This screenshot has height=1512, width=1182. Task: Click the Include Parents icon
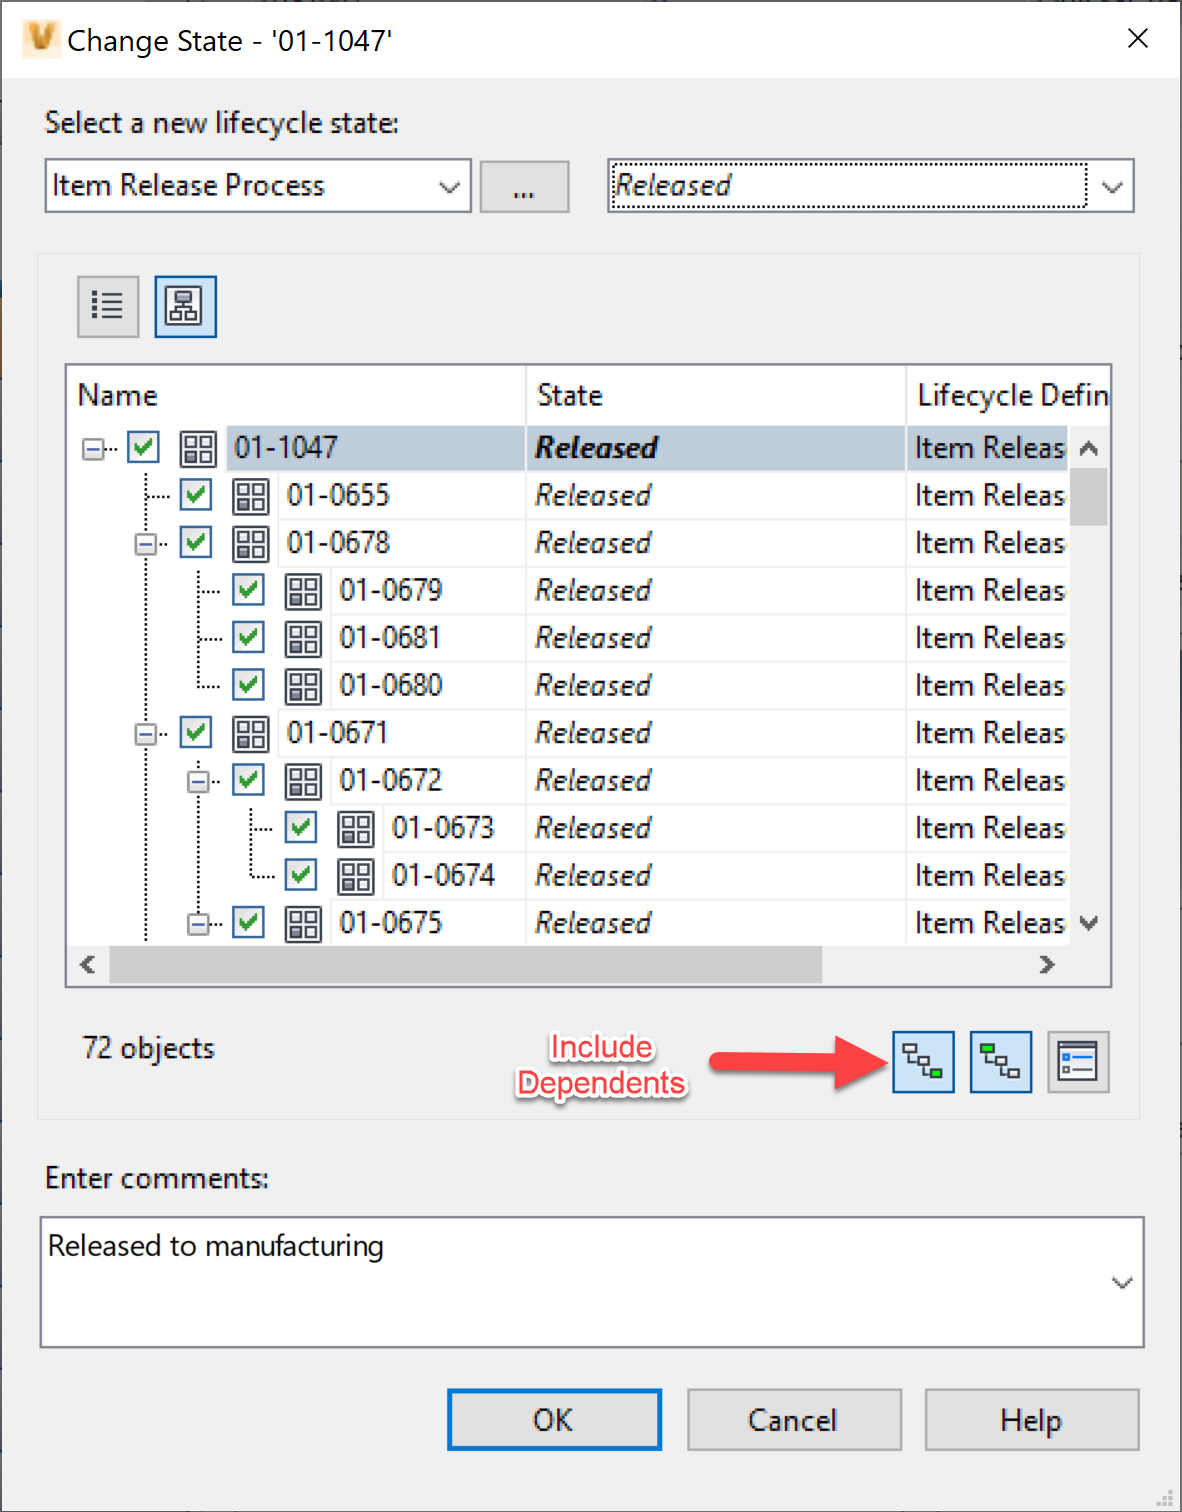click(x=999, y=1061)
